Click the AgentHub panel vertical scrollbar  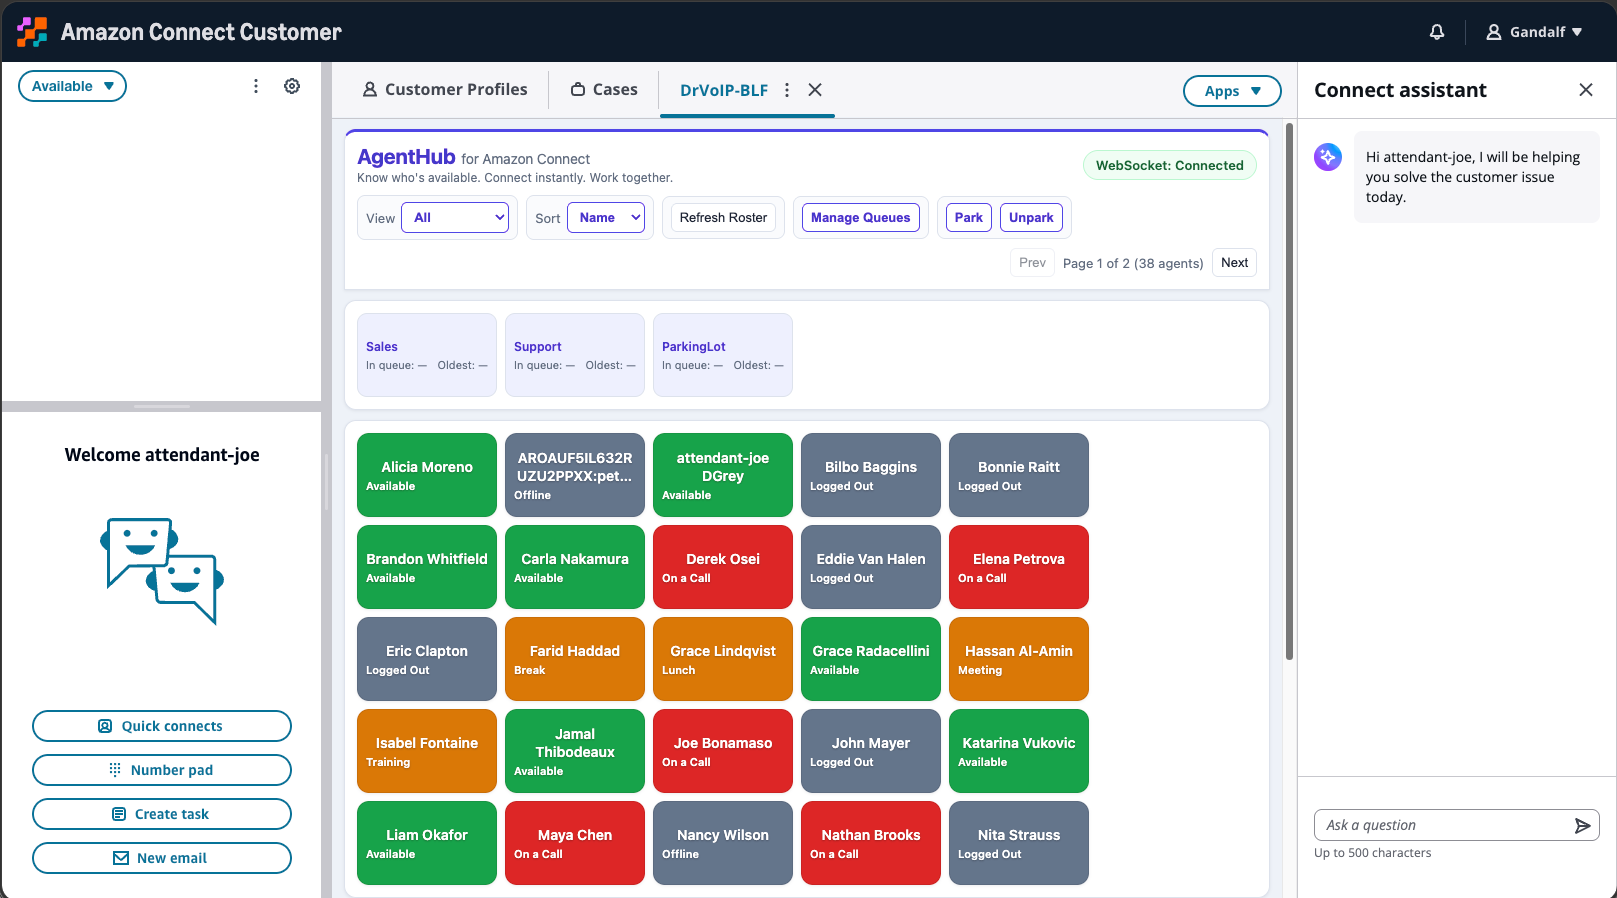tap(1289, 391)
